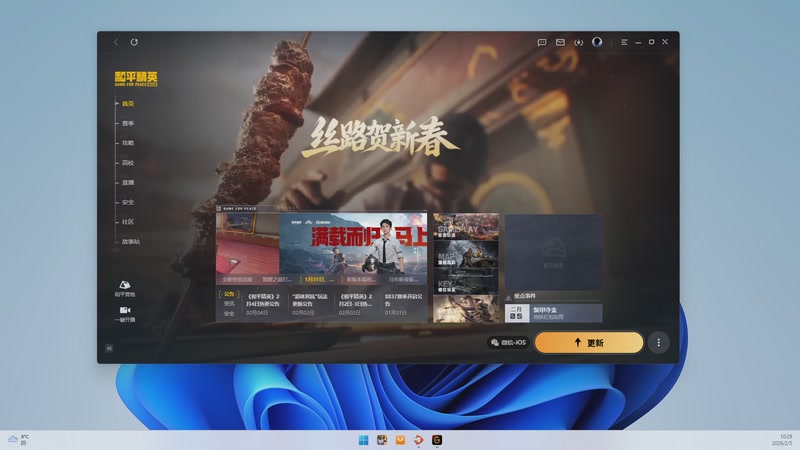This screenshot has width=800, height=450.
Task: Switch to the 安全 news tab
Action: pyautogui.click(x=229, y=313)
